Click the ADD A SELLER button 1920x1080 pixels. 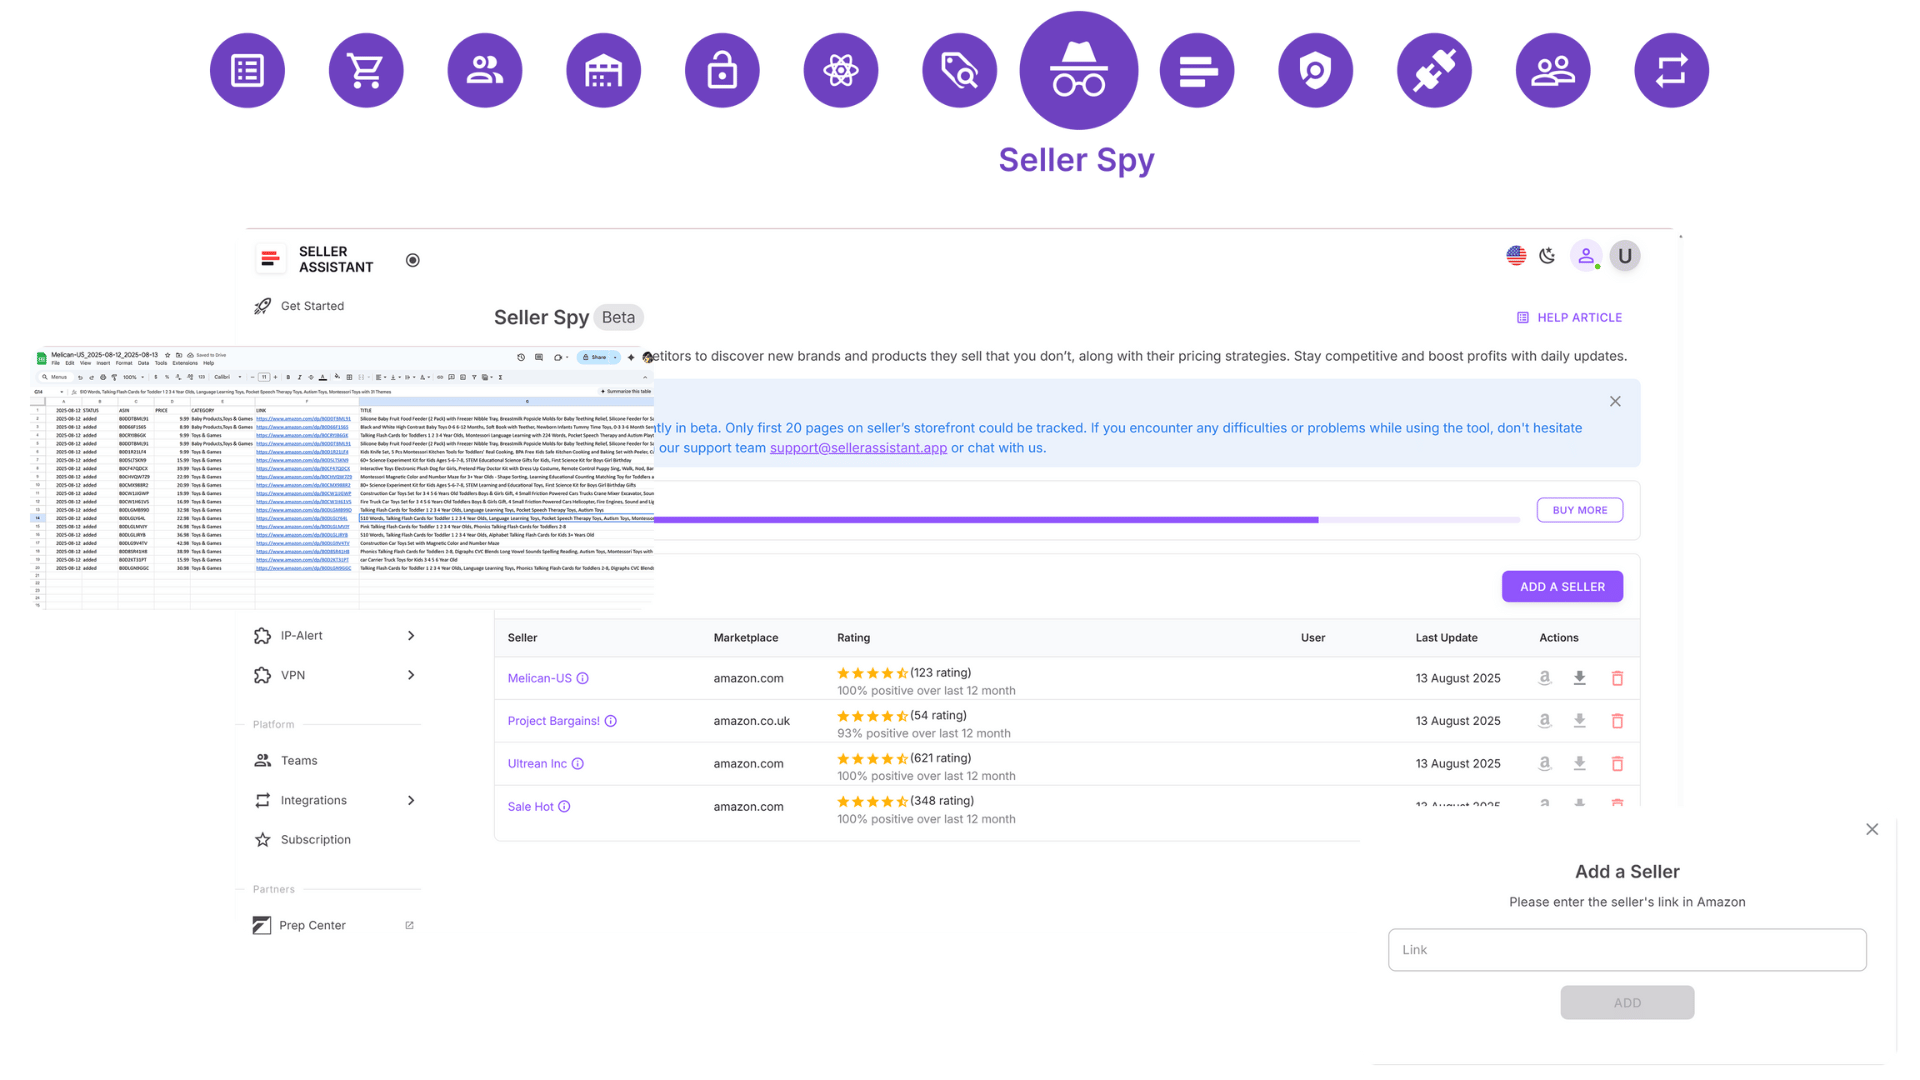click(1562, 586)
